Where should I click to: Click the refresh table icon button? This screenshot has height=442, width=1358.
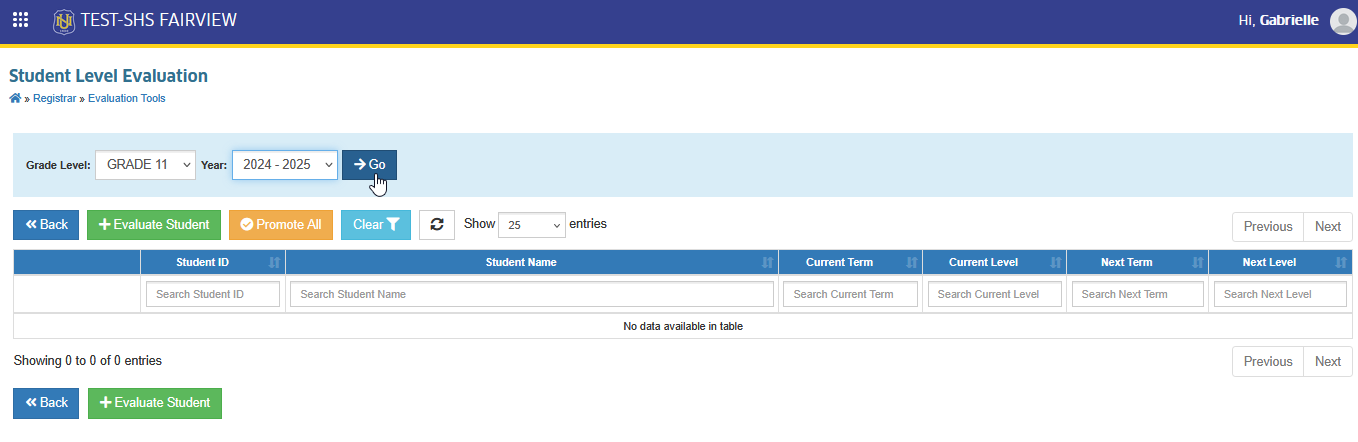click(x=437, y=224)
